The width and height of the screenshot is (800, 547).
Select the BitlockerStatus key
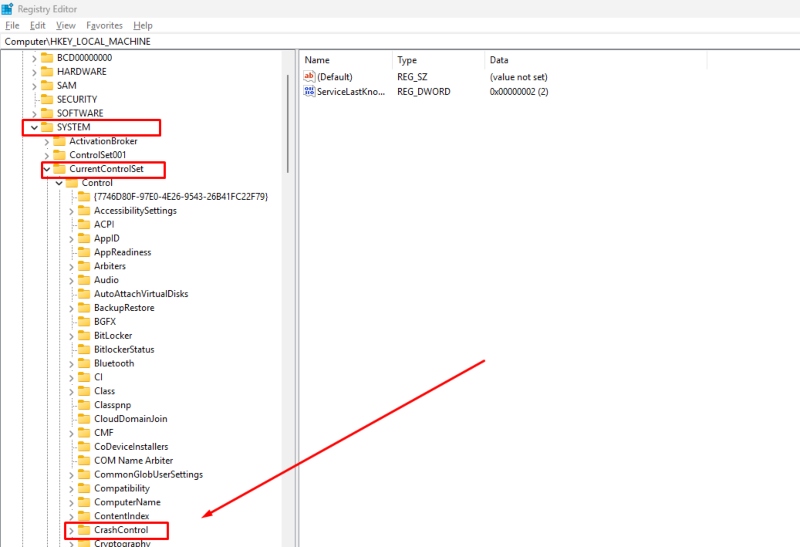pos(124,349)
